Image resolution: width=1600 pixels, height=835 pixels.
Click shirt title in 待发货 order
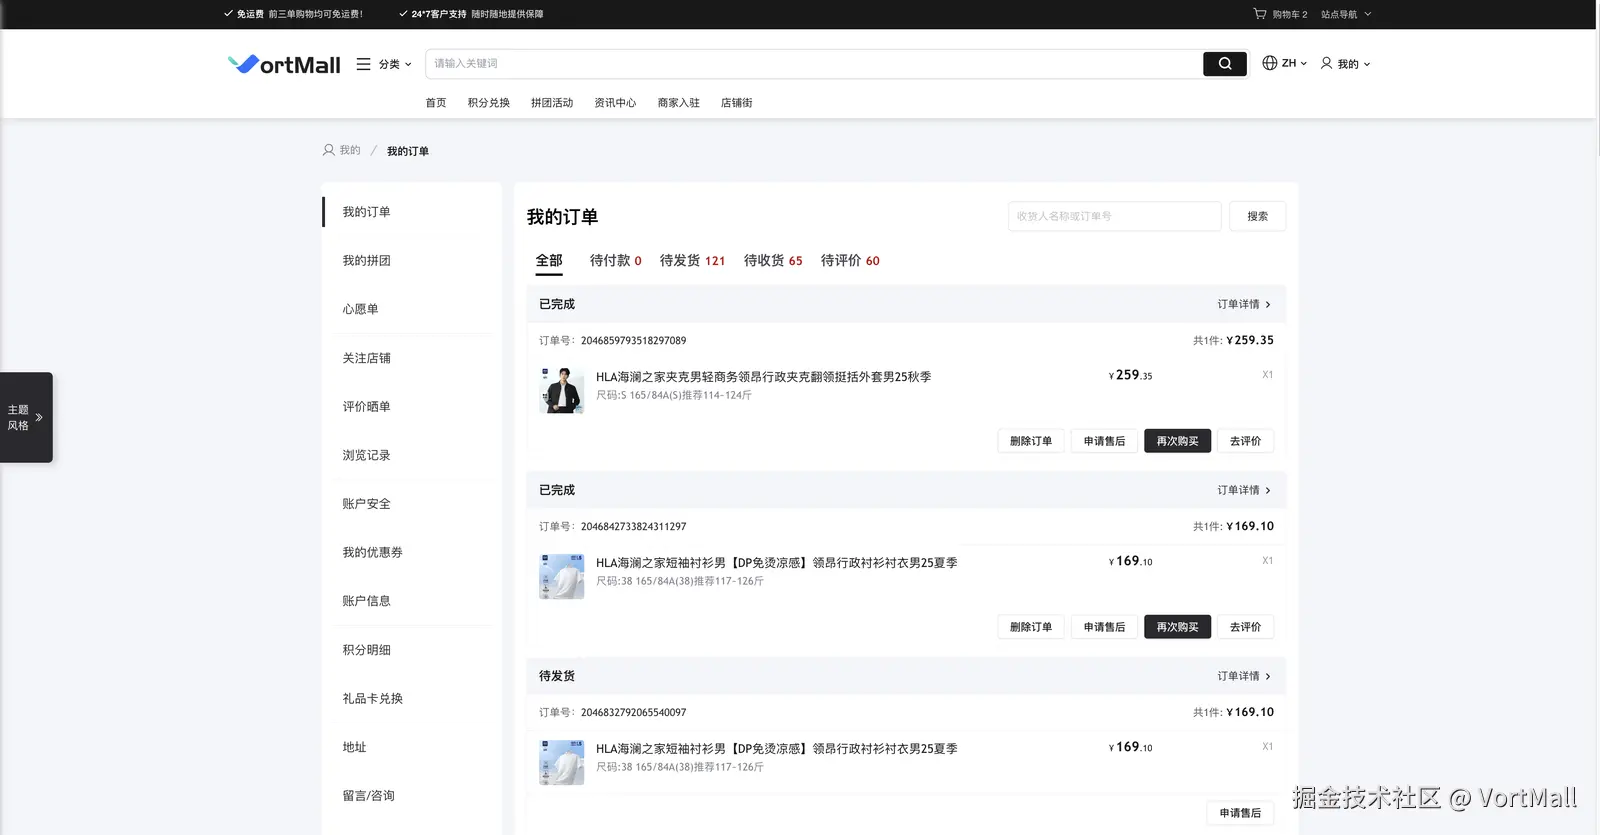pos(777,749)
